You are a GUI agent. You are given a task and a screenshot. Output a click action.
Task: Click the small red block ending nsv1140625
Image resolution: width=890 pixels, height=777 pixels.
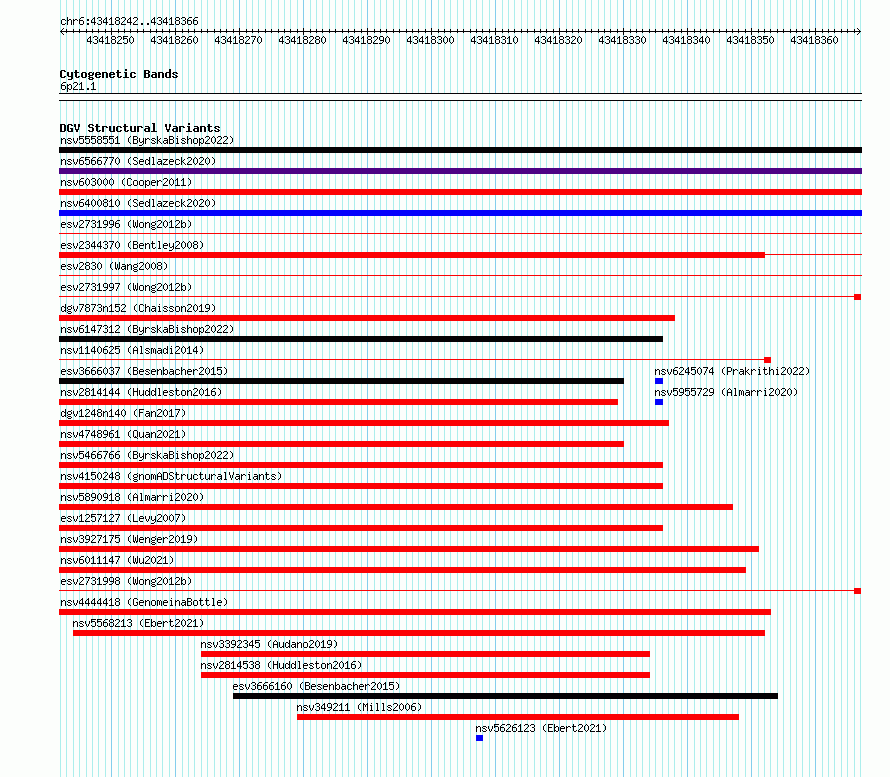coord(767,360)
